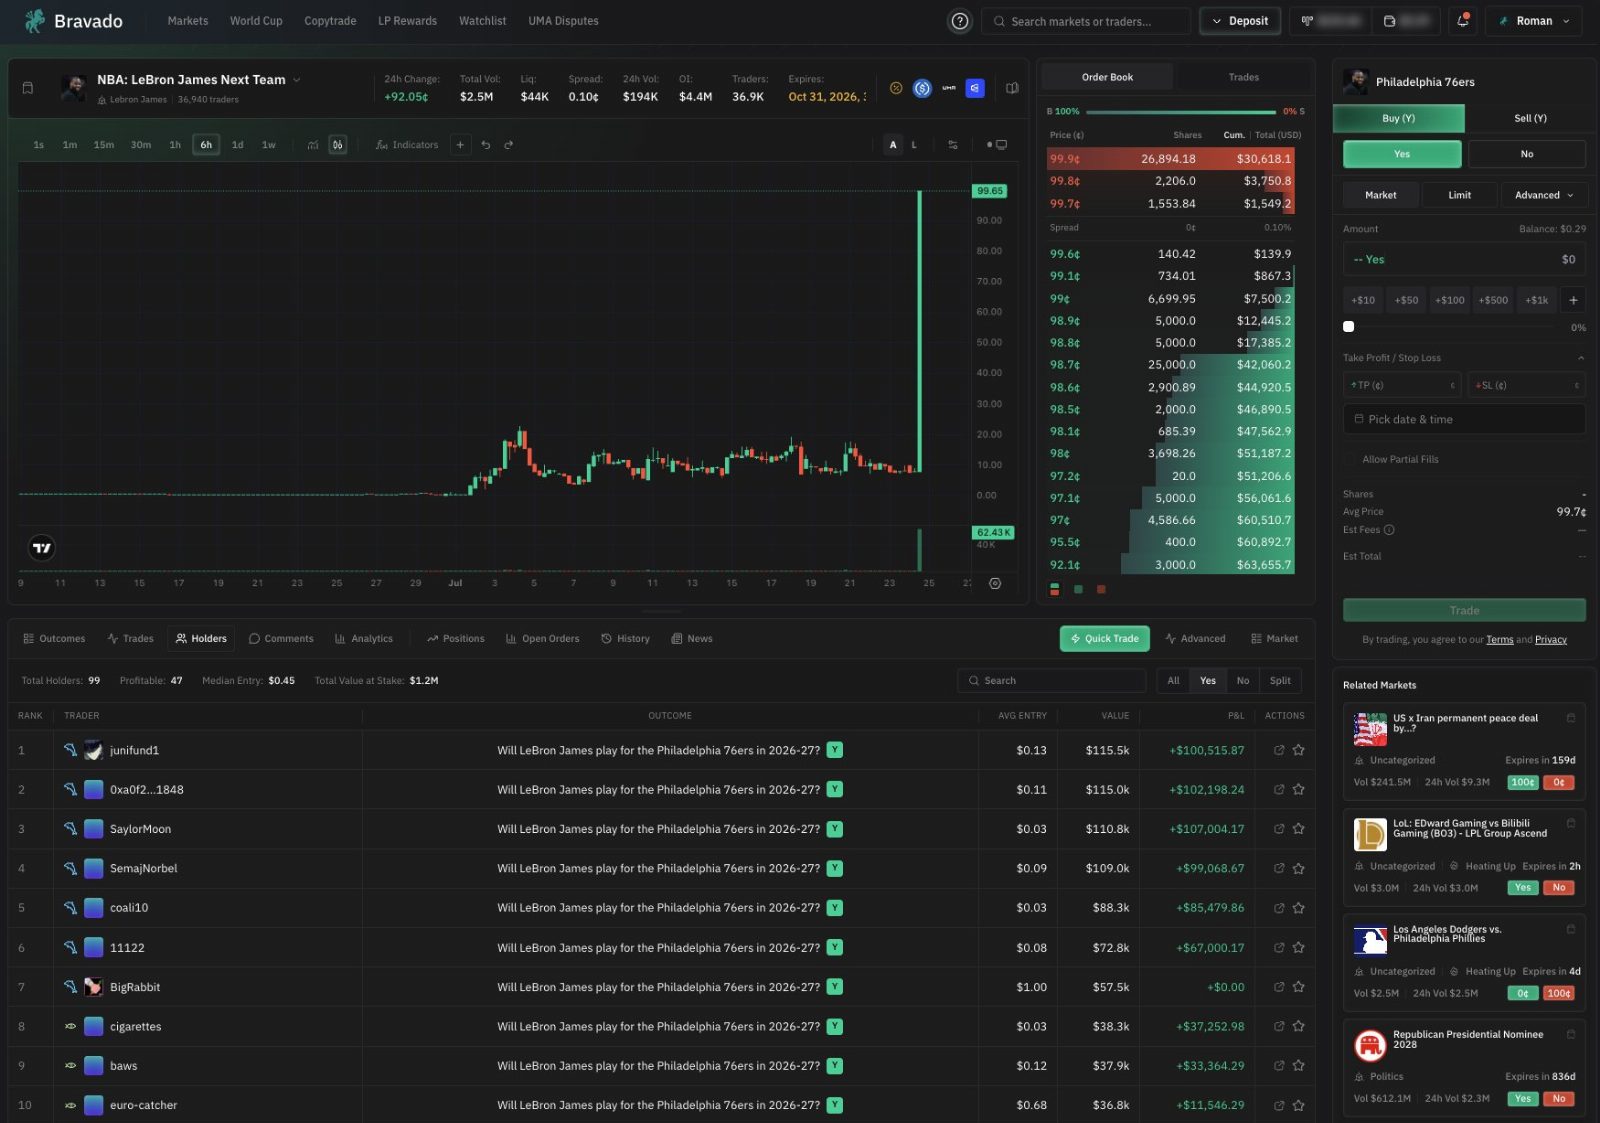Set the chart interval to 1d
The image size is (1600, 1123).
point(237,145)
